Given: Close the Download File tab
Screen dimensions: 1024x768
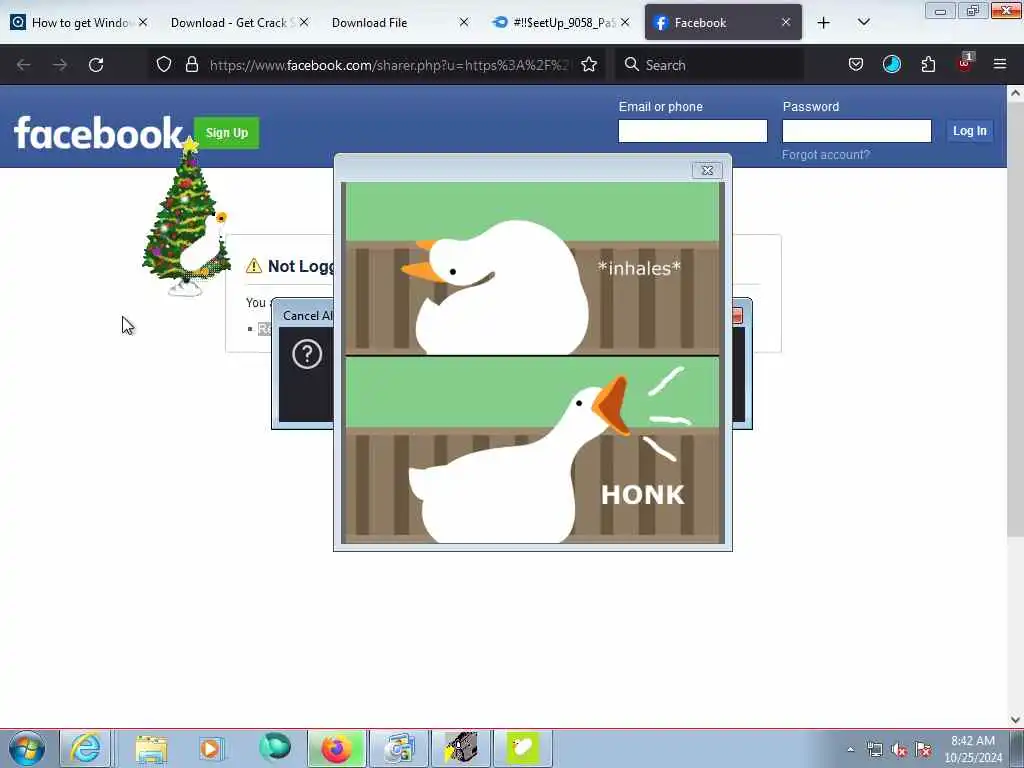Looking at the screenshot, I should click(x=464, y=22).
